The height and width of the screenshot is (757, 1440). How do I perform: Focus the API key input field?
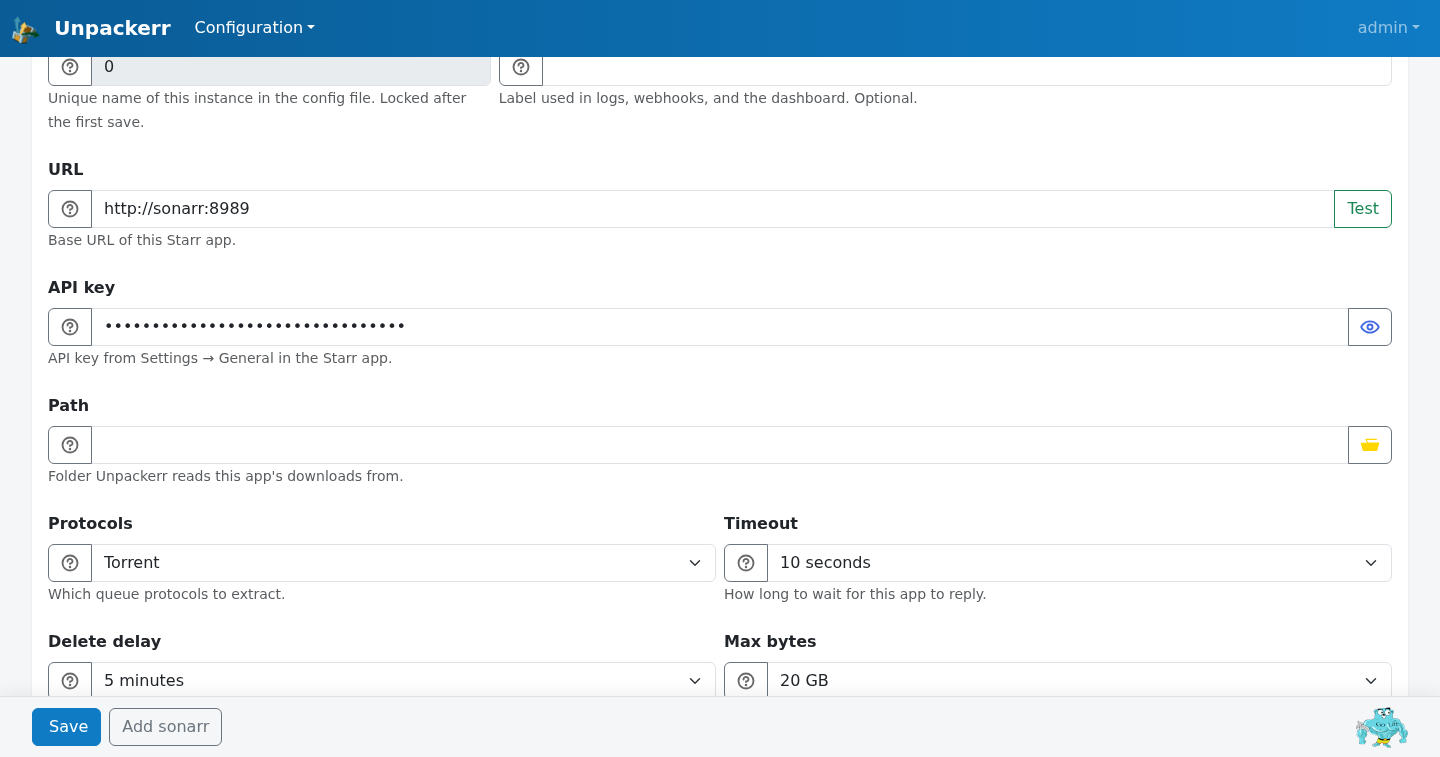coord(720,327)
